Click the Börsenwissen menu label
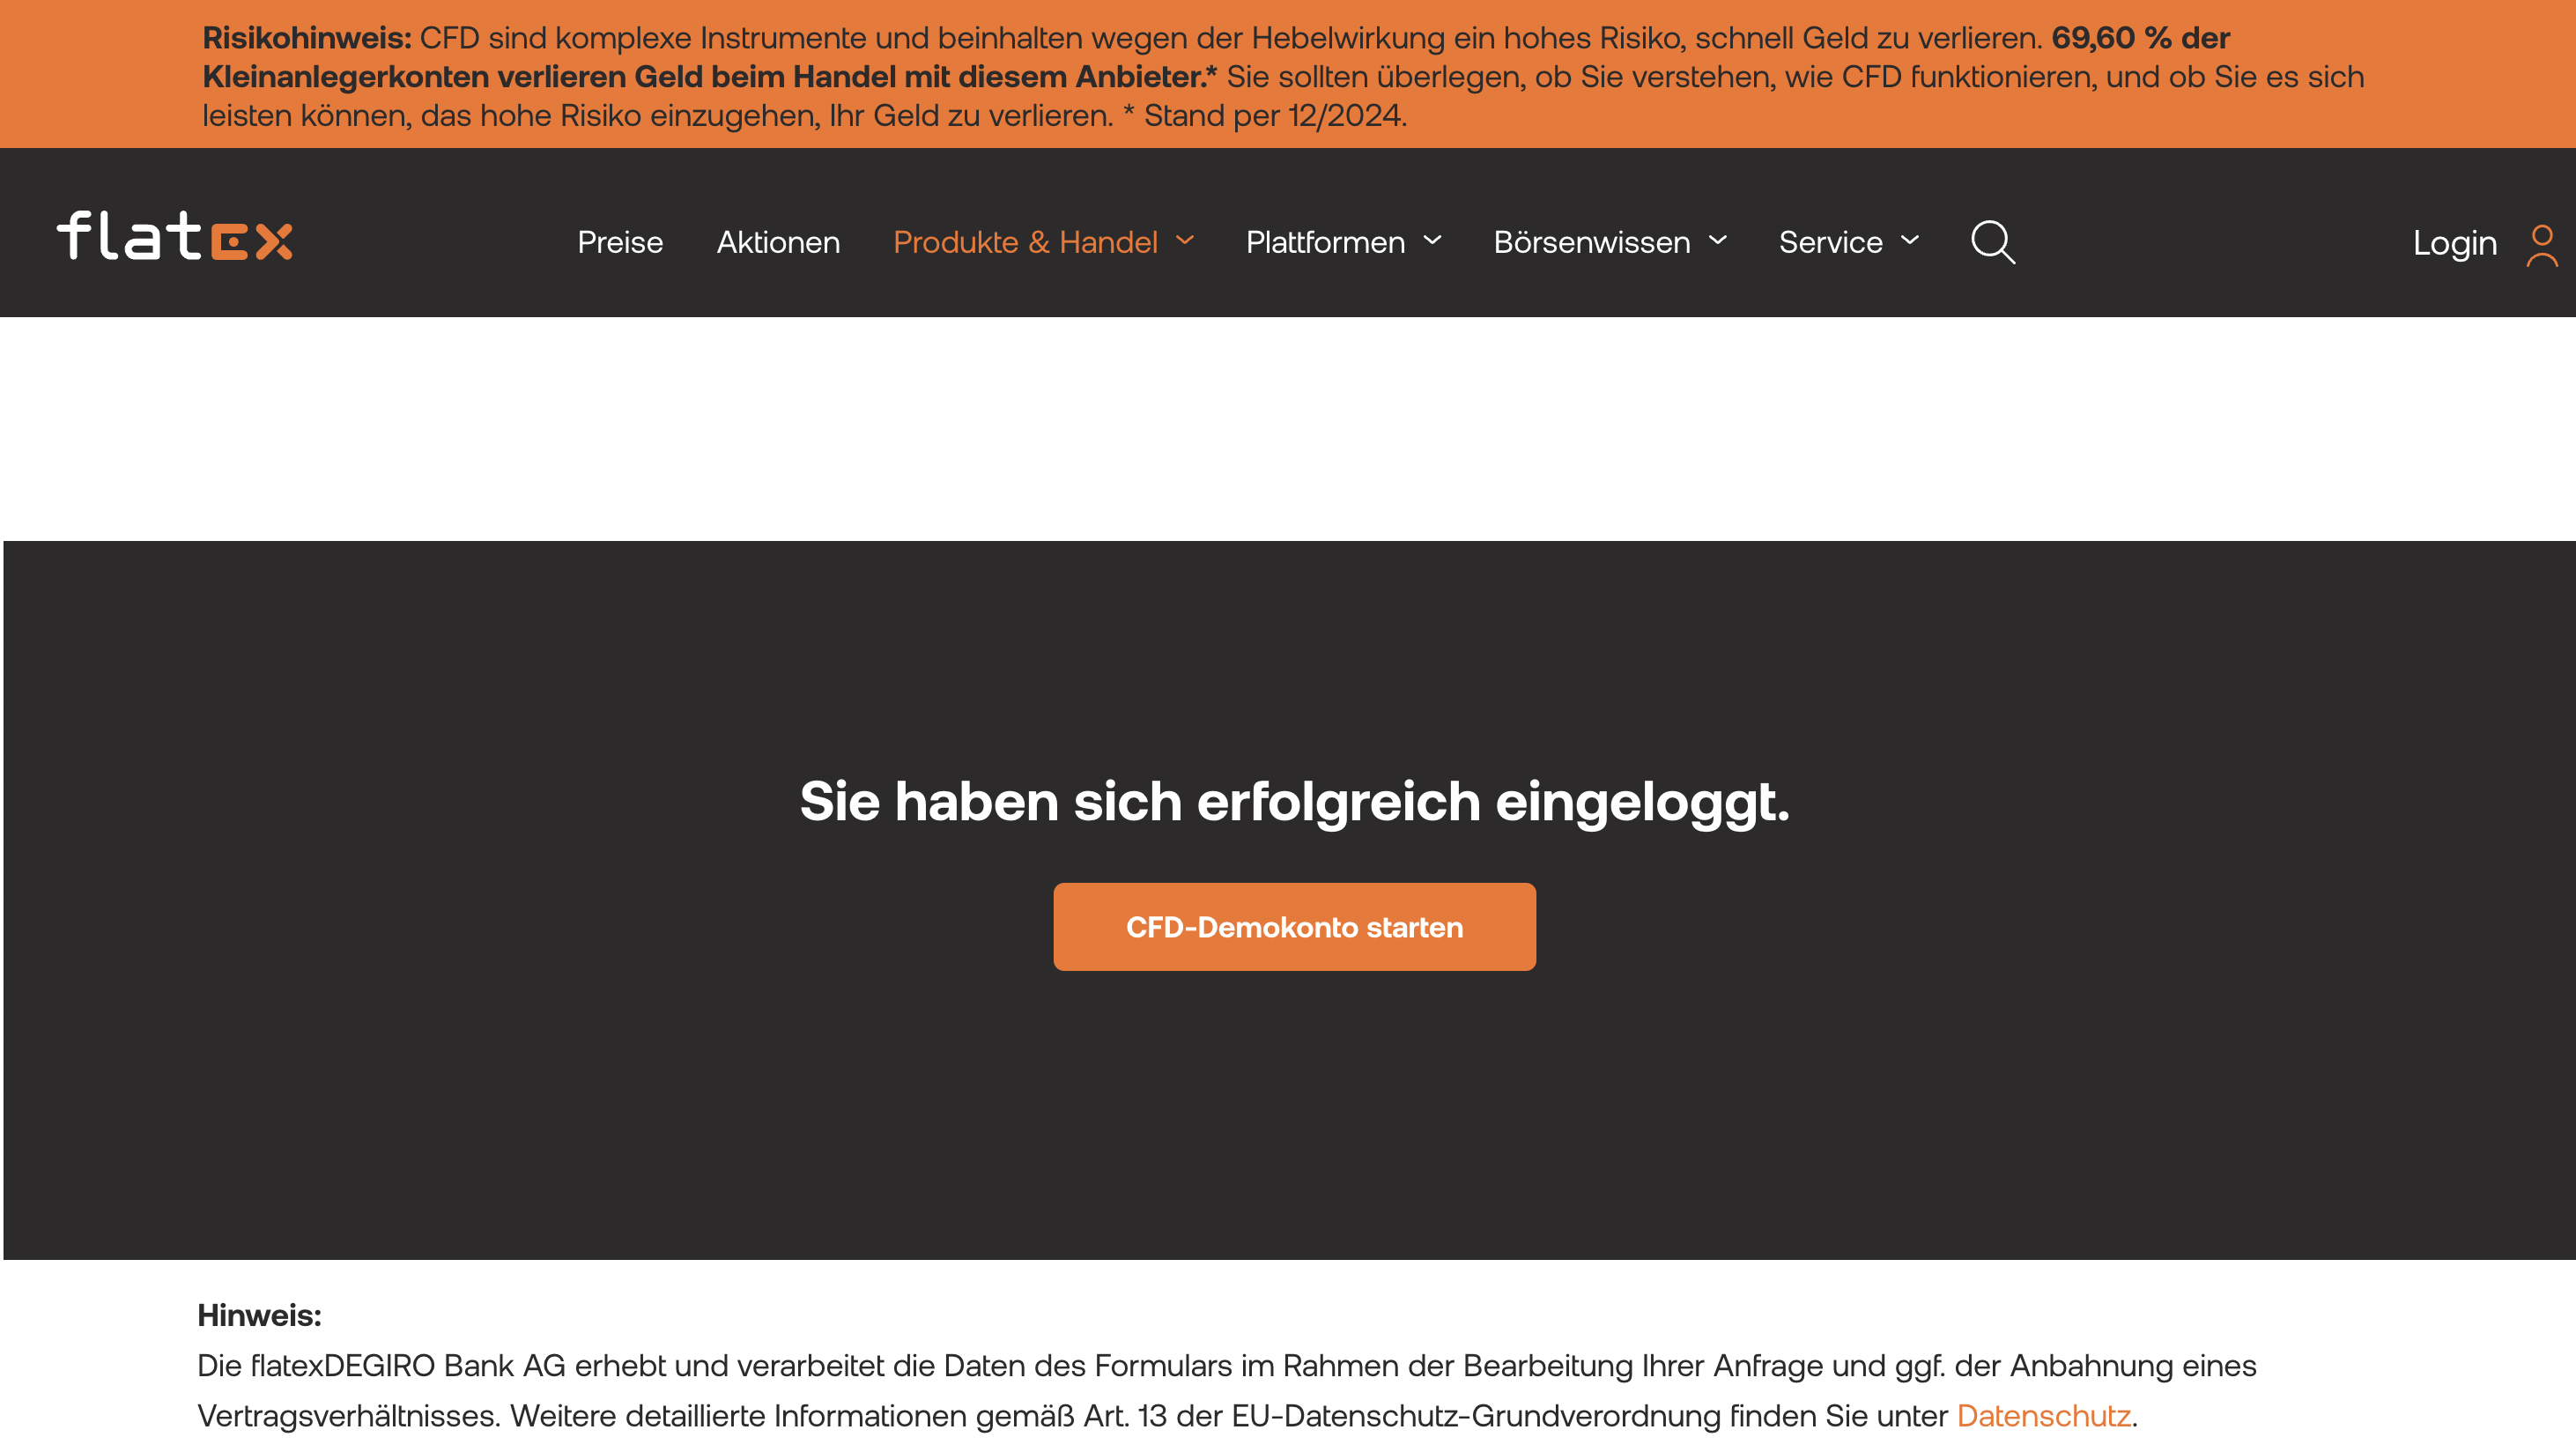Image resolution: width=2576 pixels, height=1452 pixels. 1591,242
